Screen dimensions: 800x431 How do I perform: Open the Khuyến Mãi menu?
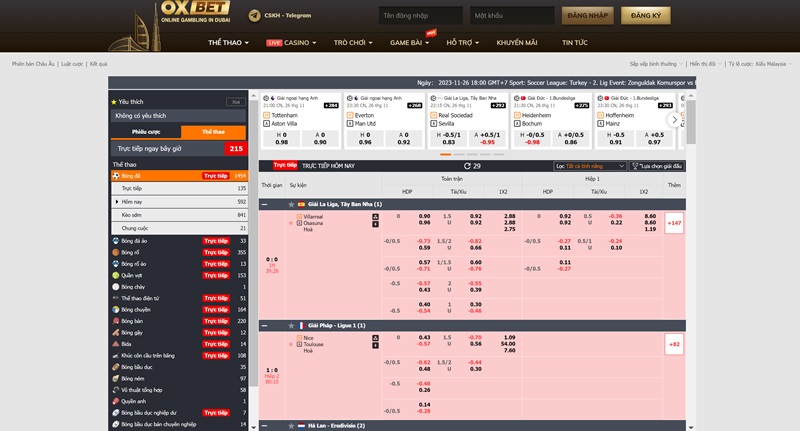tap(517, 43)
